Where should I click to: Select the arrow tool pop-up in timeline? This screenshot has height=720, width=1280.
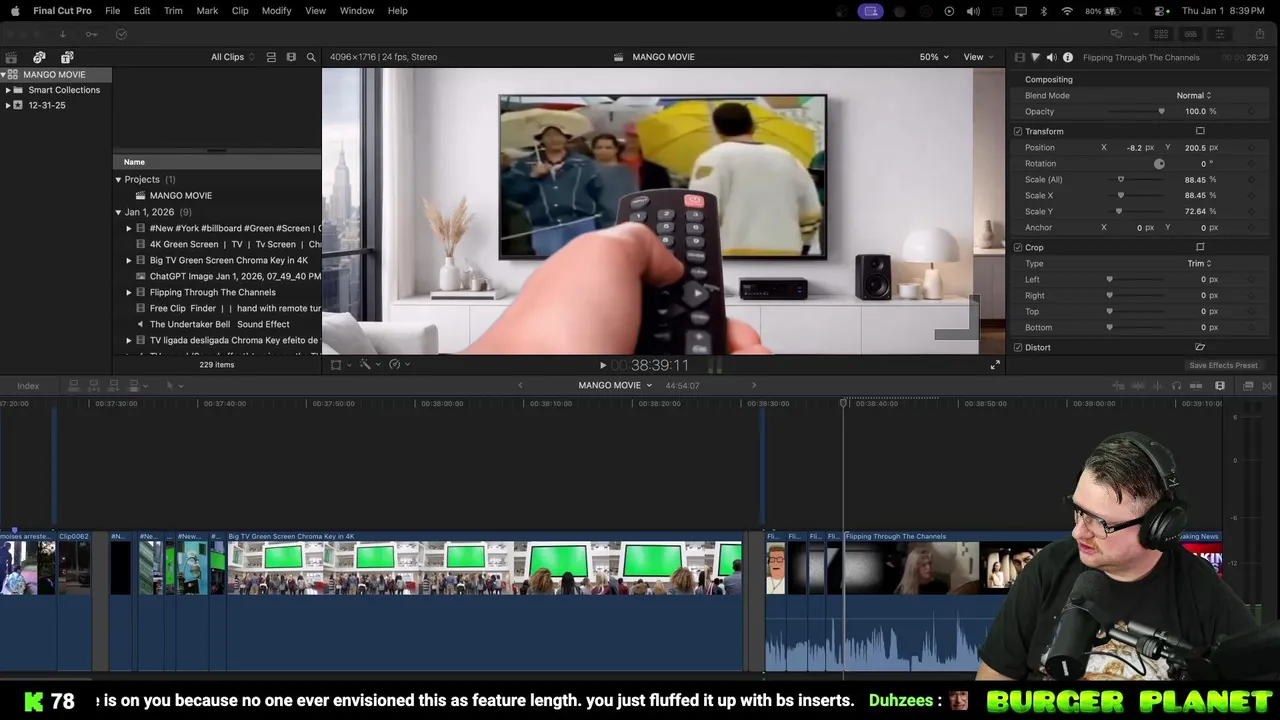click(x=173, y=386)
